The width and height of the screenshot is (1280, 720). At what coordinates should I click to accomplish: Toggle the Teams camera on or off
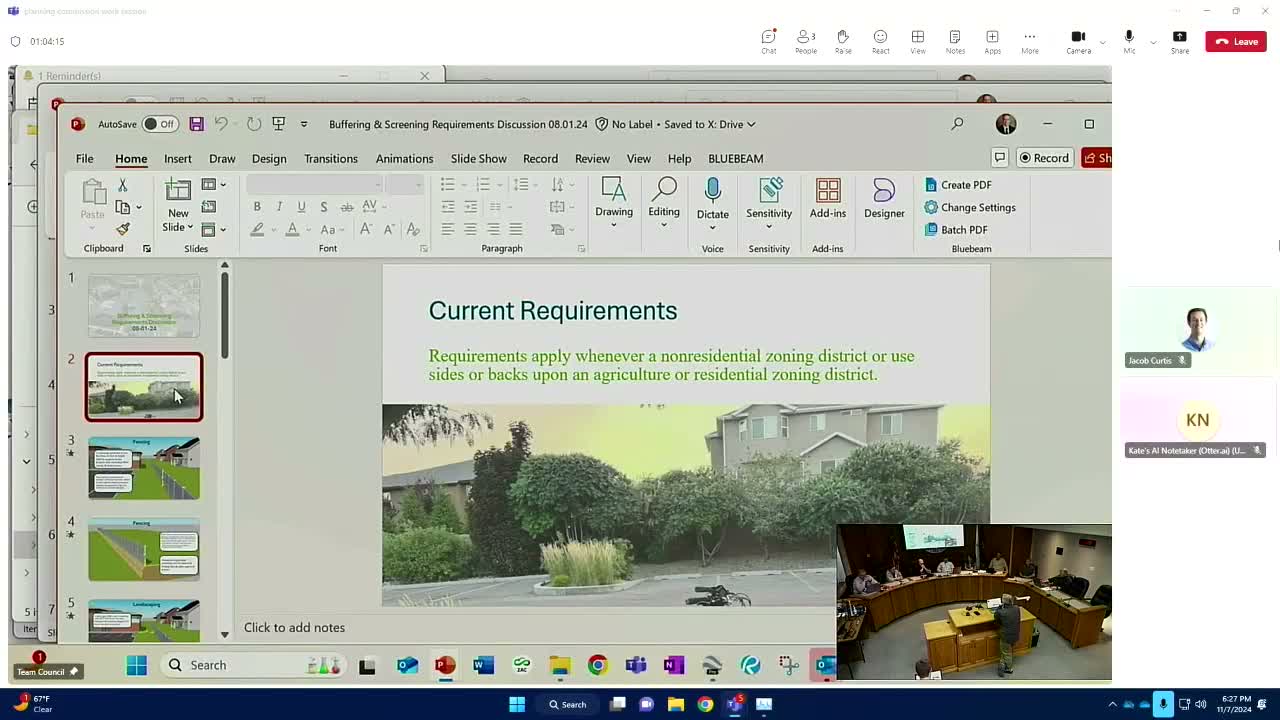click(x=1078, y=41)
